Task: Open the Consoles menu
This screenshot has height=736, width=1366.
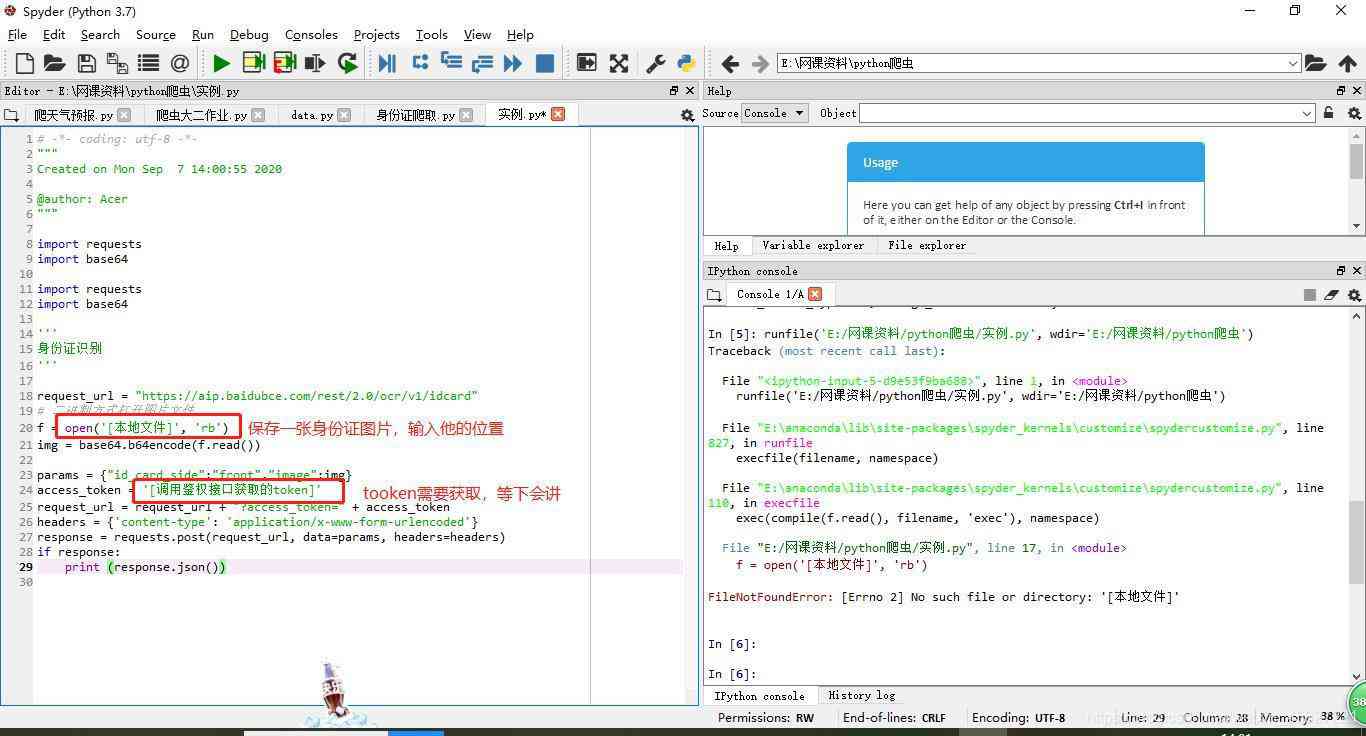Action: click(311, 34)
